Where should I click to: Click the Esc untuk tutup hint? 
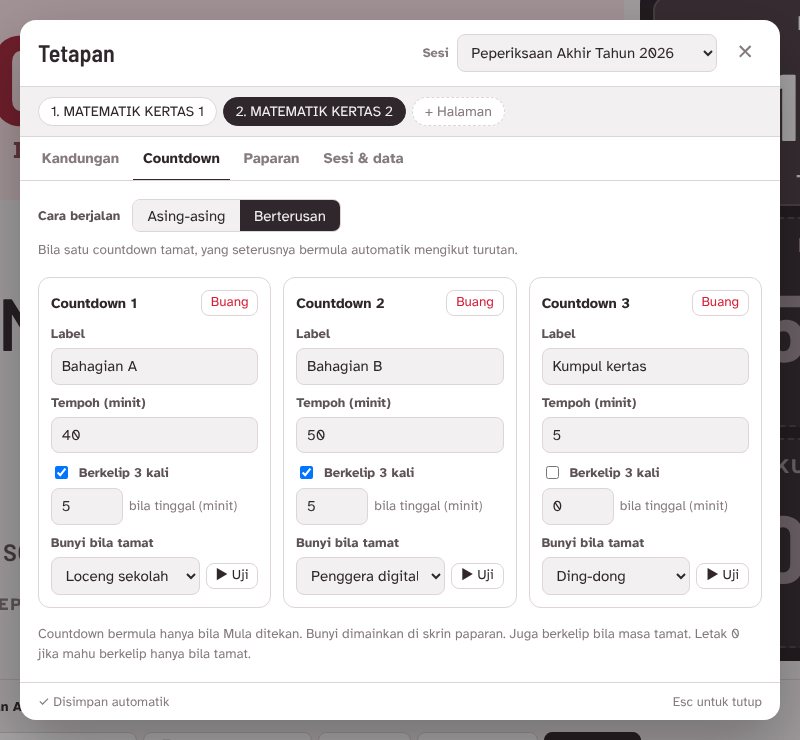tap(717, 702)
